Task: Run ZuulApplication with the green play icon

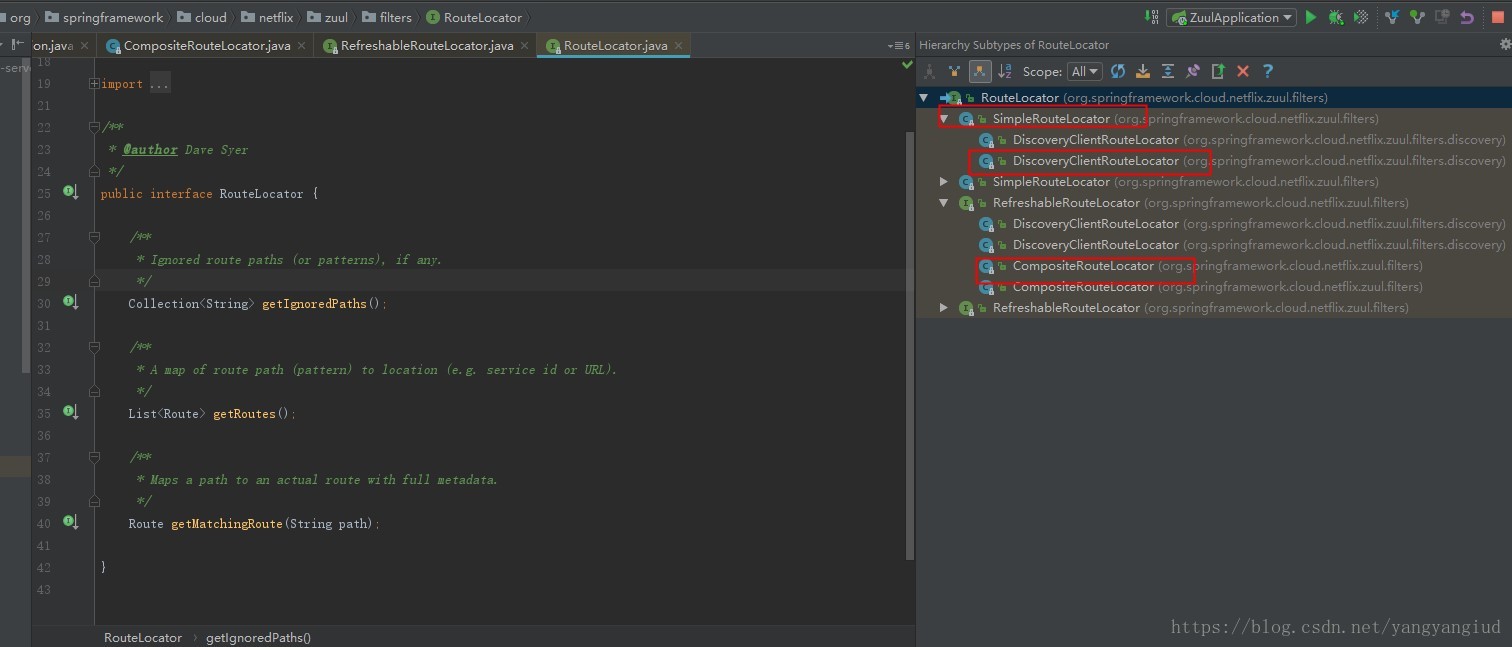Action: point(1311,17)
